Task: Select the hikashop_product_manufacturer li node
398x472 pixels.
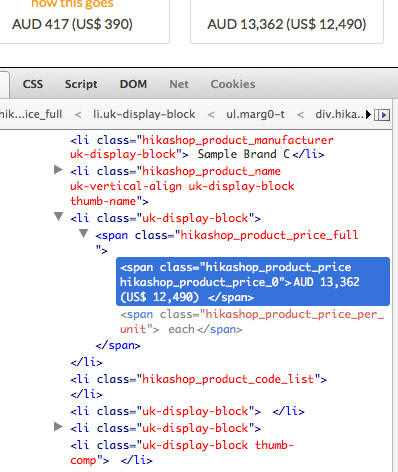Action: coord(202,147)
